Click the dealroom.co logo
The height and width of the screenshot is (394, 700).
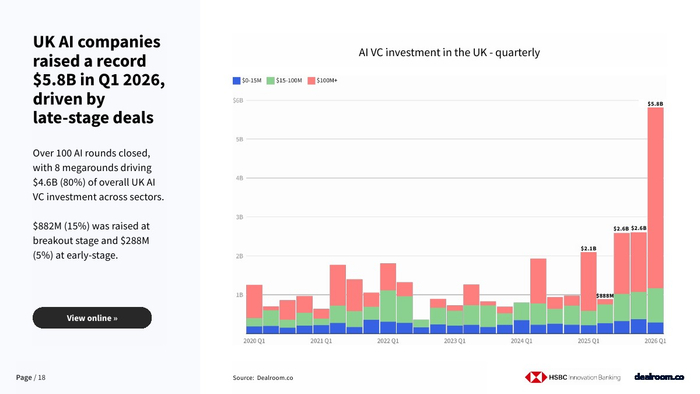659,377
